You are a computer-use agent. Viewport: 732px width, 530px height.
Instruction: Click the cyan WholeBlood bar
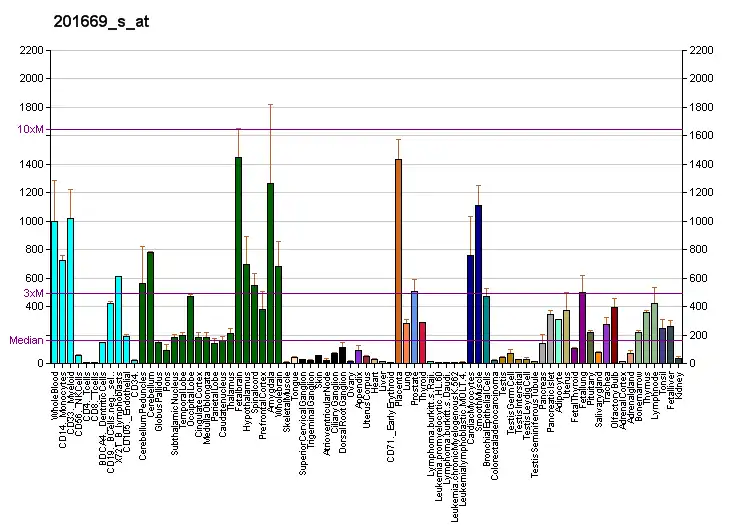[x=54, y=292]
